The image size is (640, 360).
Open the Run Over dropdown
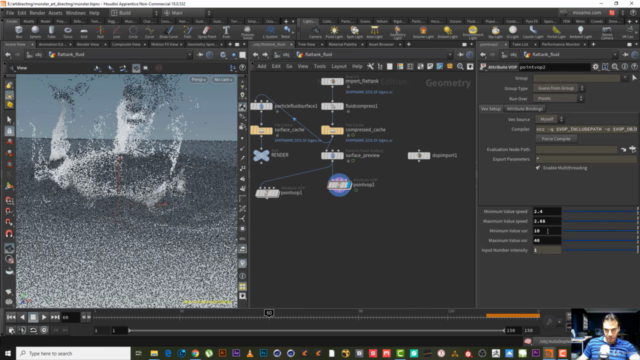(x=559, y=98)
